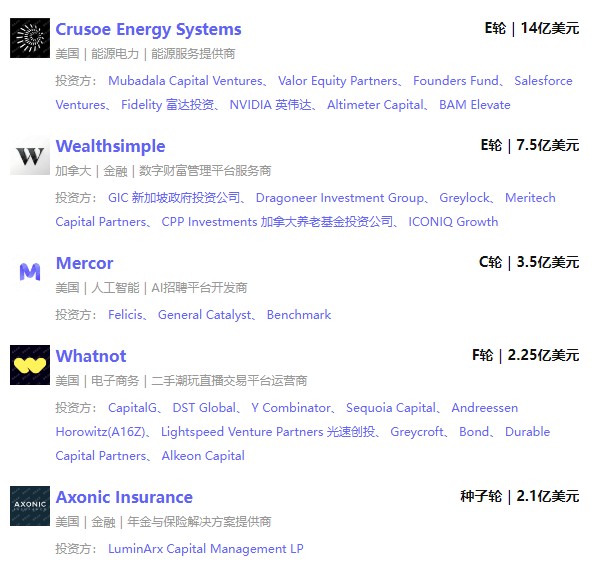598x574 pixels.
Task: Open investor Fidelity 富达投资
Action: (x=167, y=105)
